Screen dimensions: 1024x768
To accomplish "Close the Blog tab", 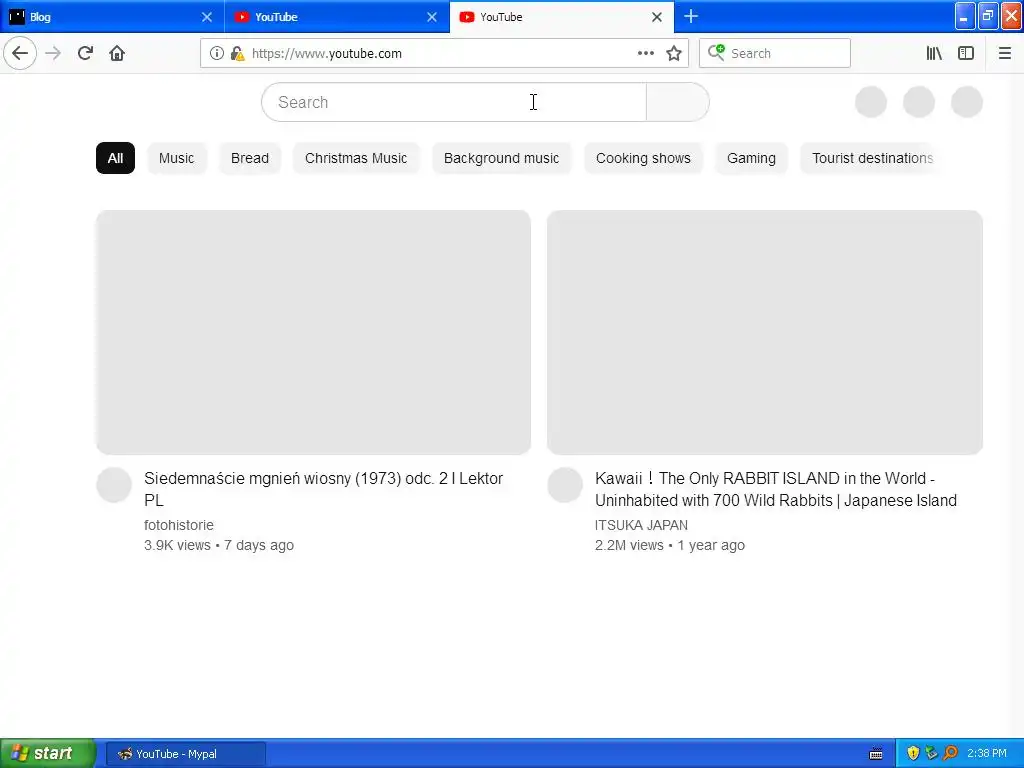I will click(207, 17).
